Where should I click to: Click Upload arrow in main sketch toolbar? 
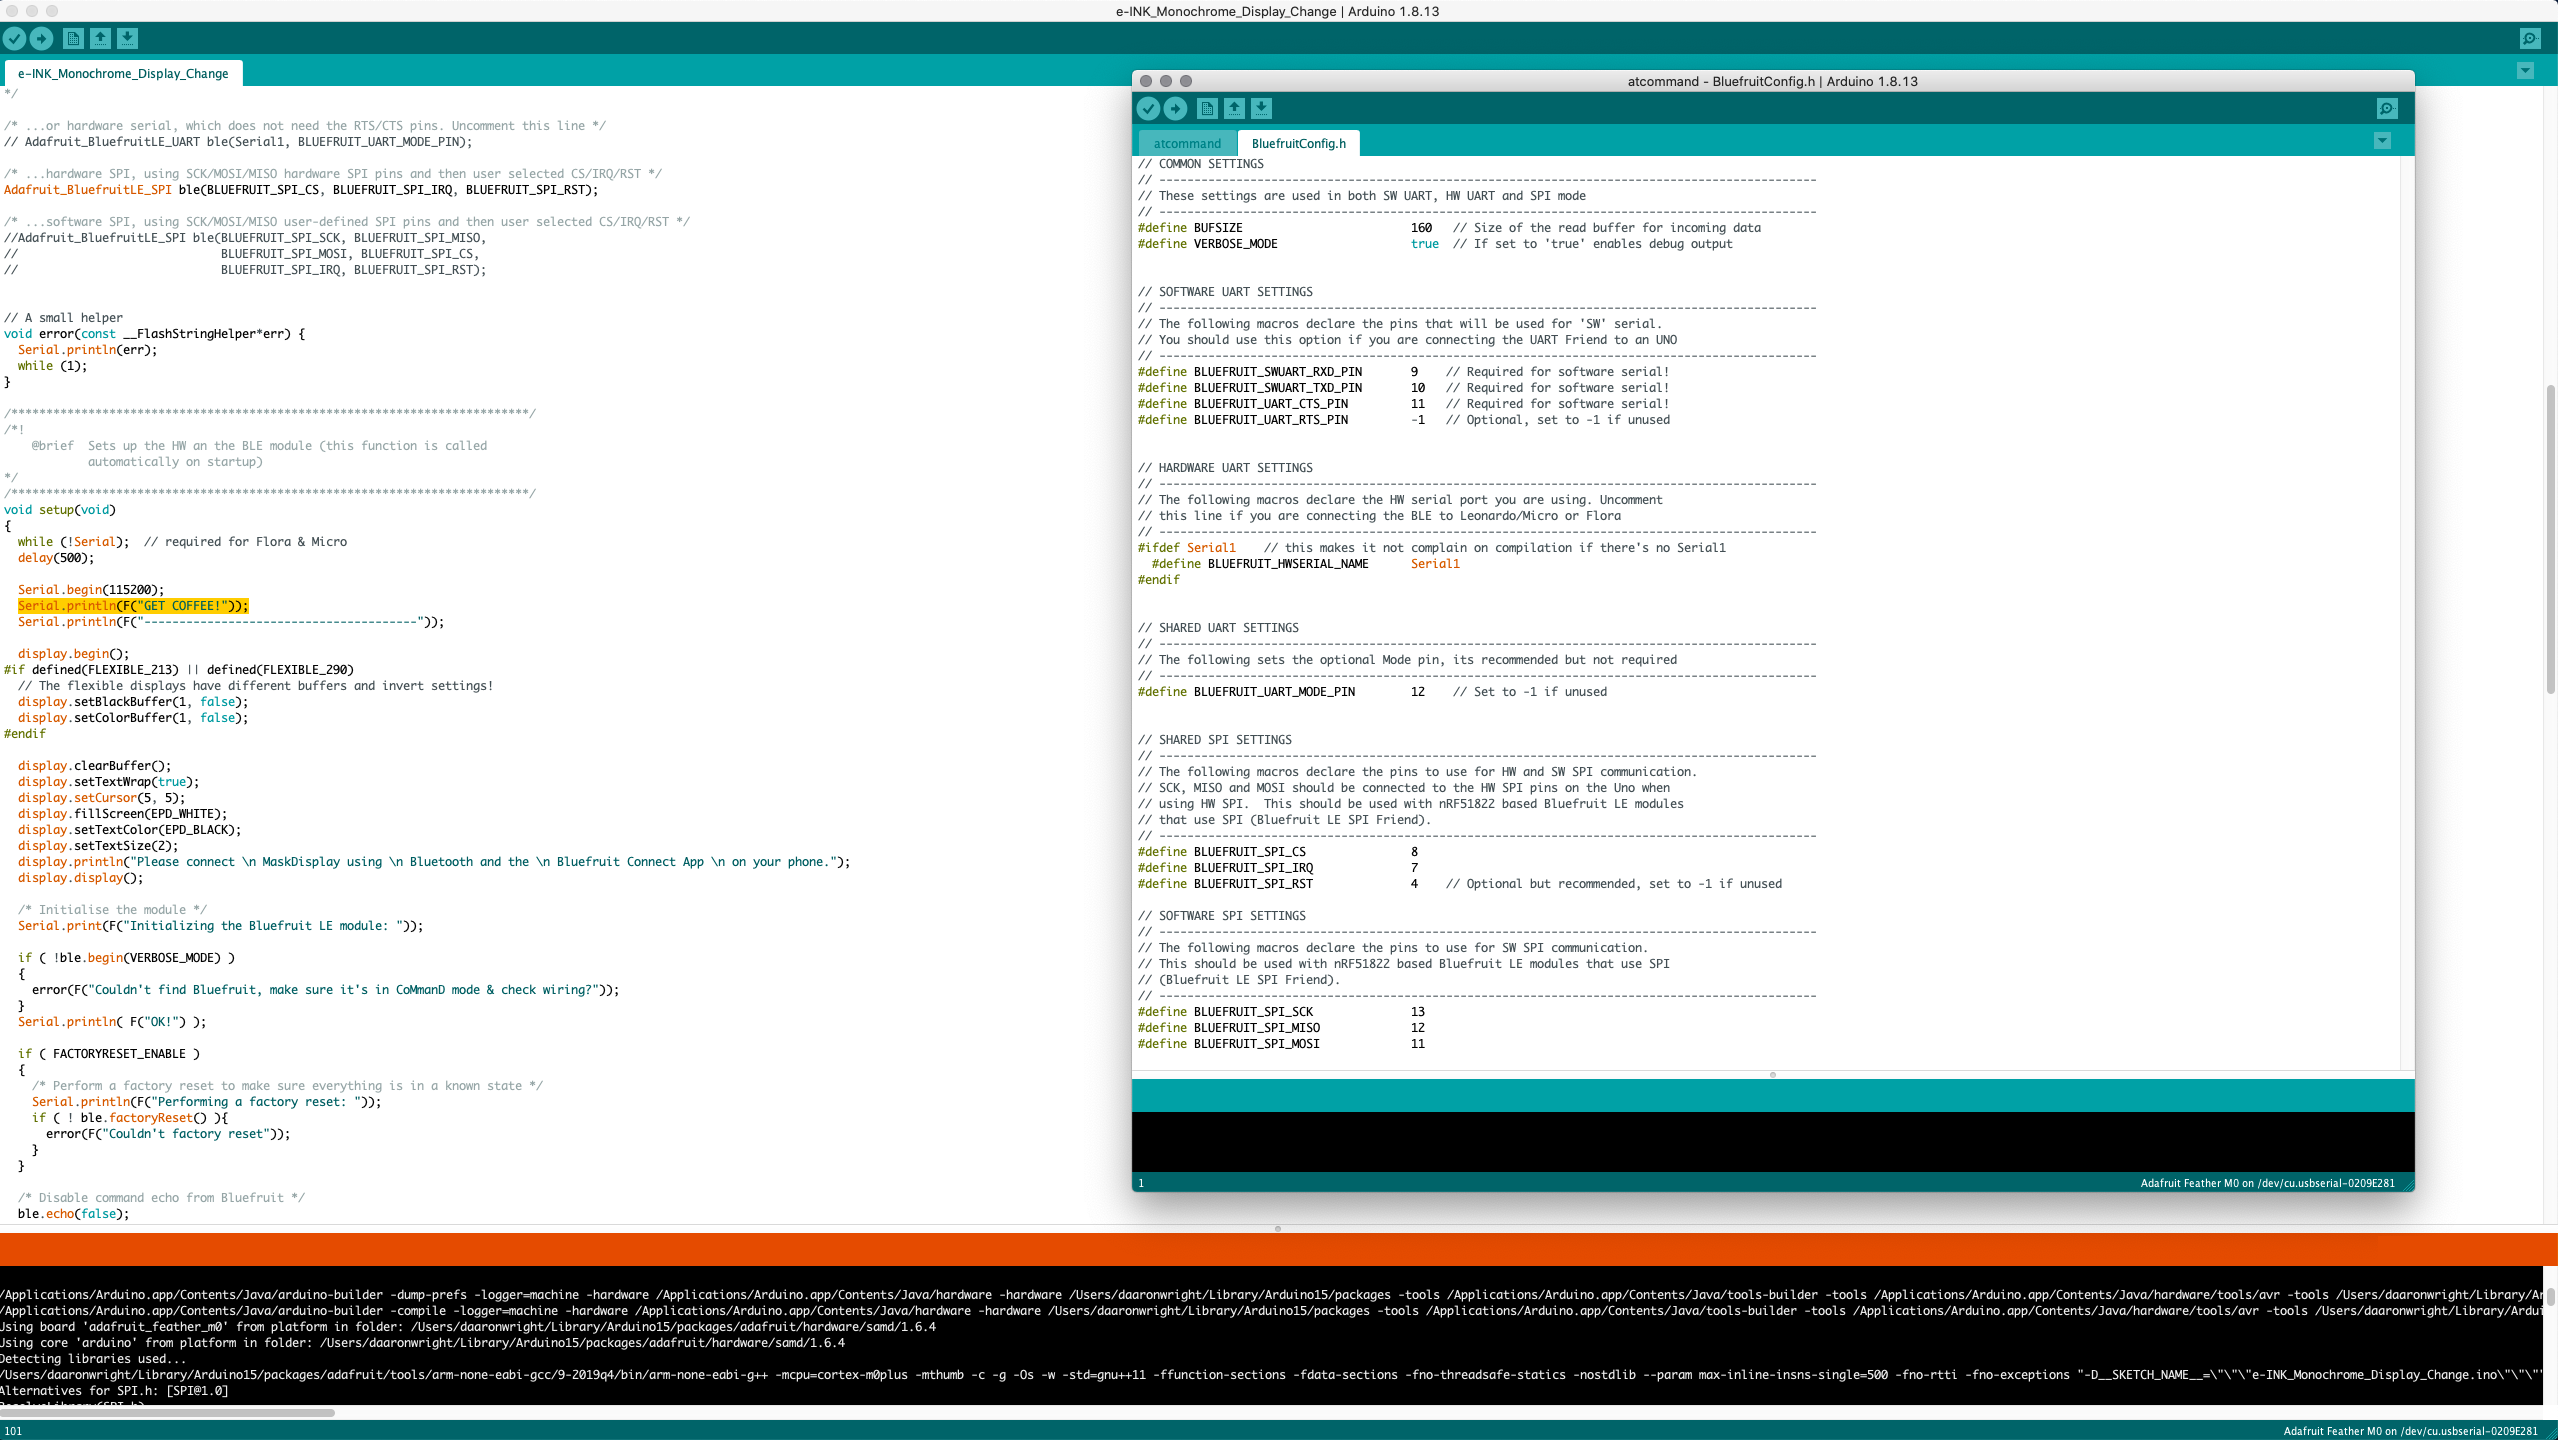point(42,38)
